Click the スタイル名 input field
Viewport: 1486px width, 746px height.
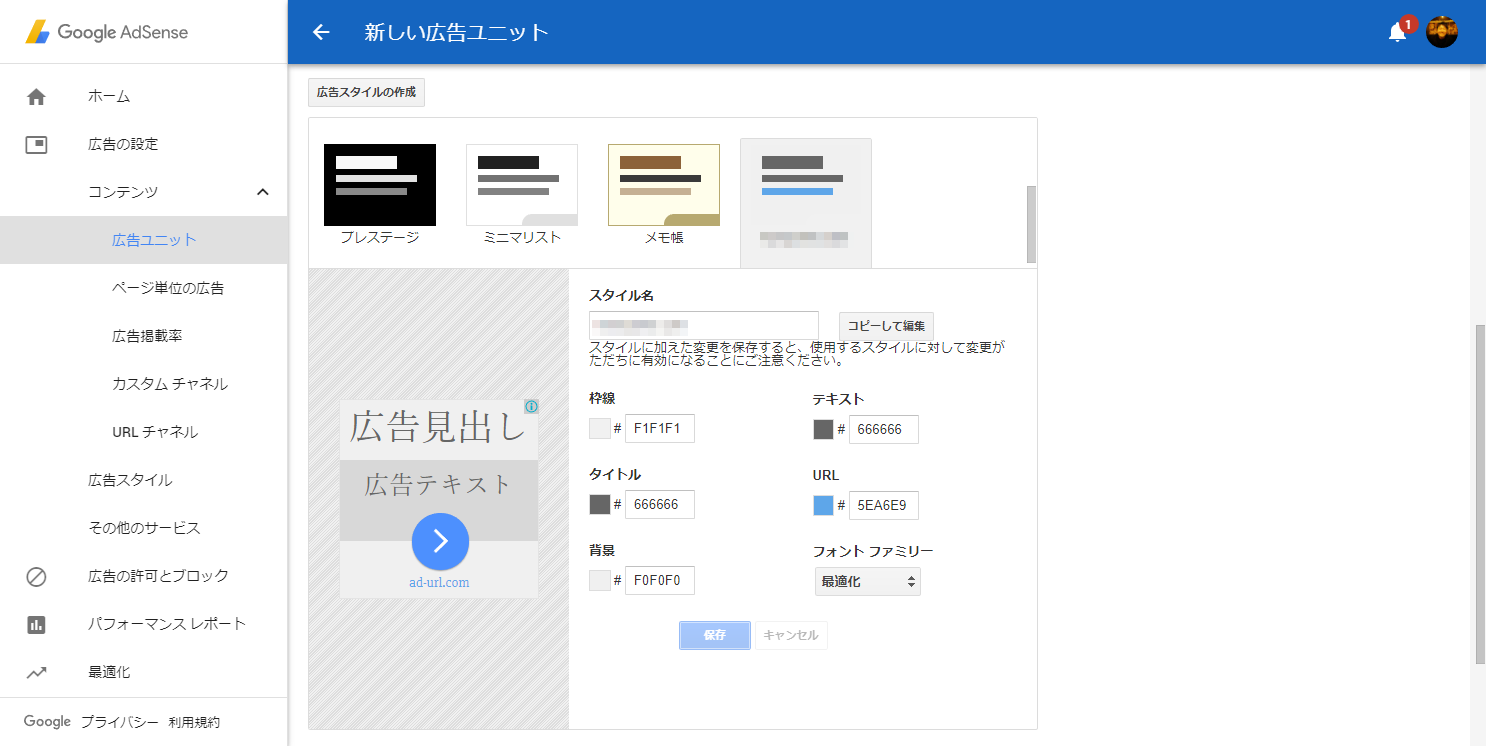click(x=704, y=326)
